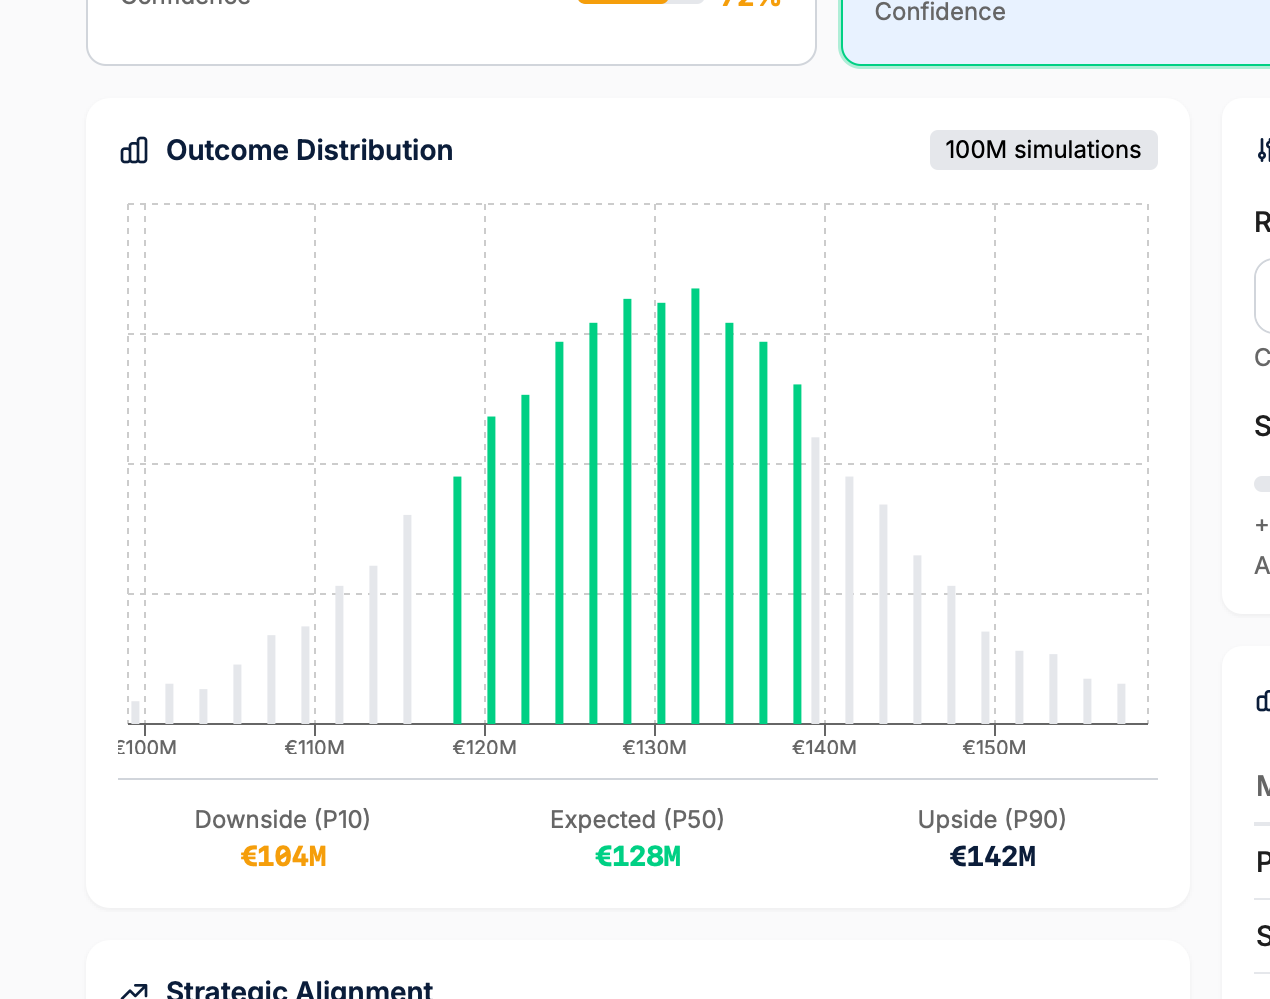Click a gray bar left of the green region
Image resolution: width=1270 pixels, height=999 pixels.
point(406,620)
